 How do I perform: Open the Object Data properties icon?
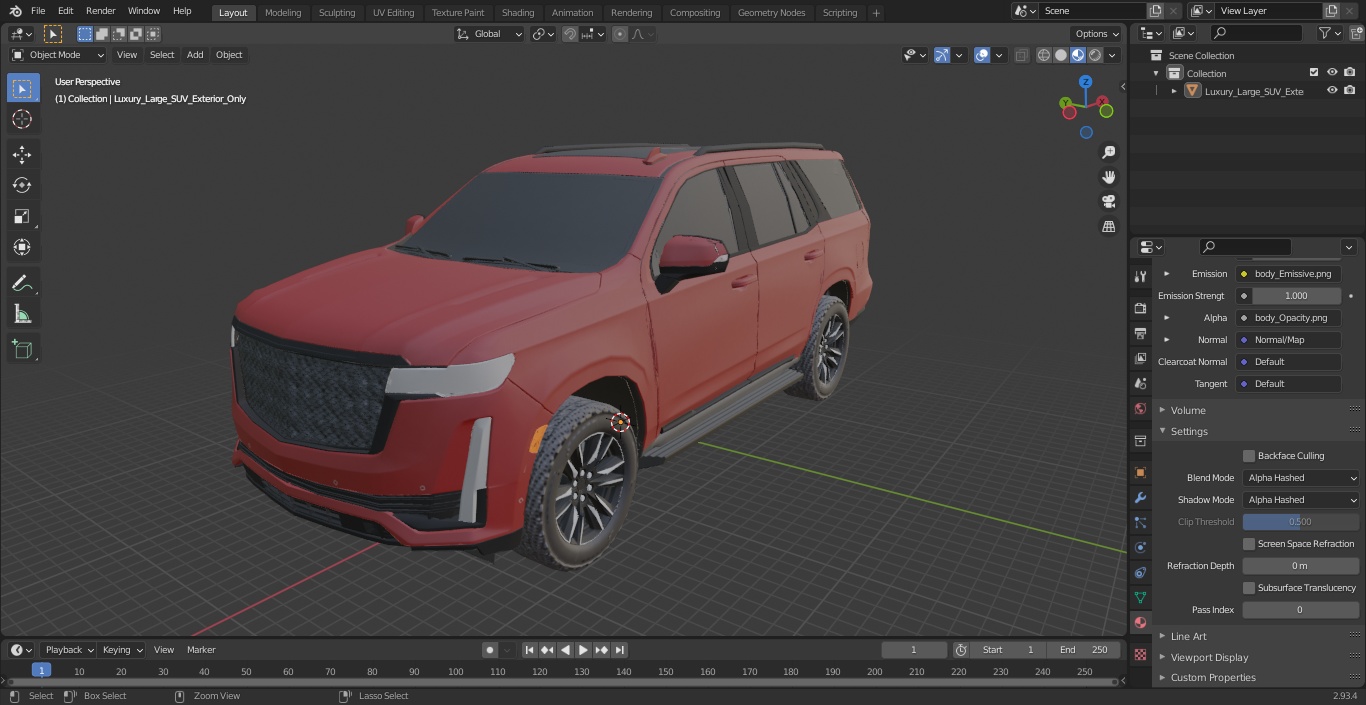[x=1140, y=597]
